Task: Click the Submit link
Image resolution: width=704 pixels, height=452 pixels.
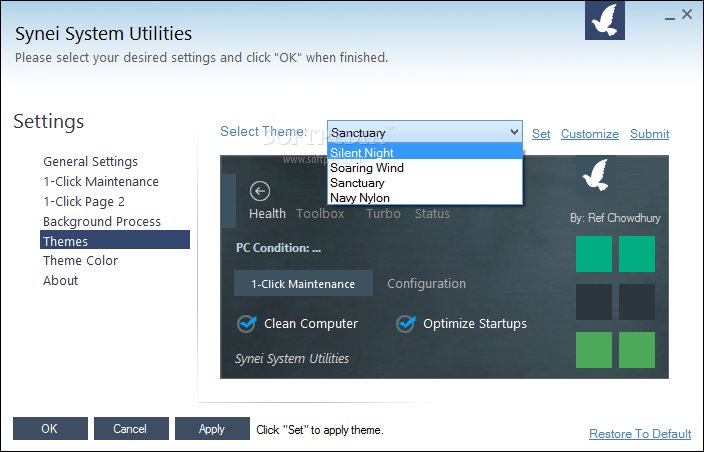Action: 650,134
